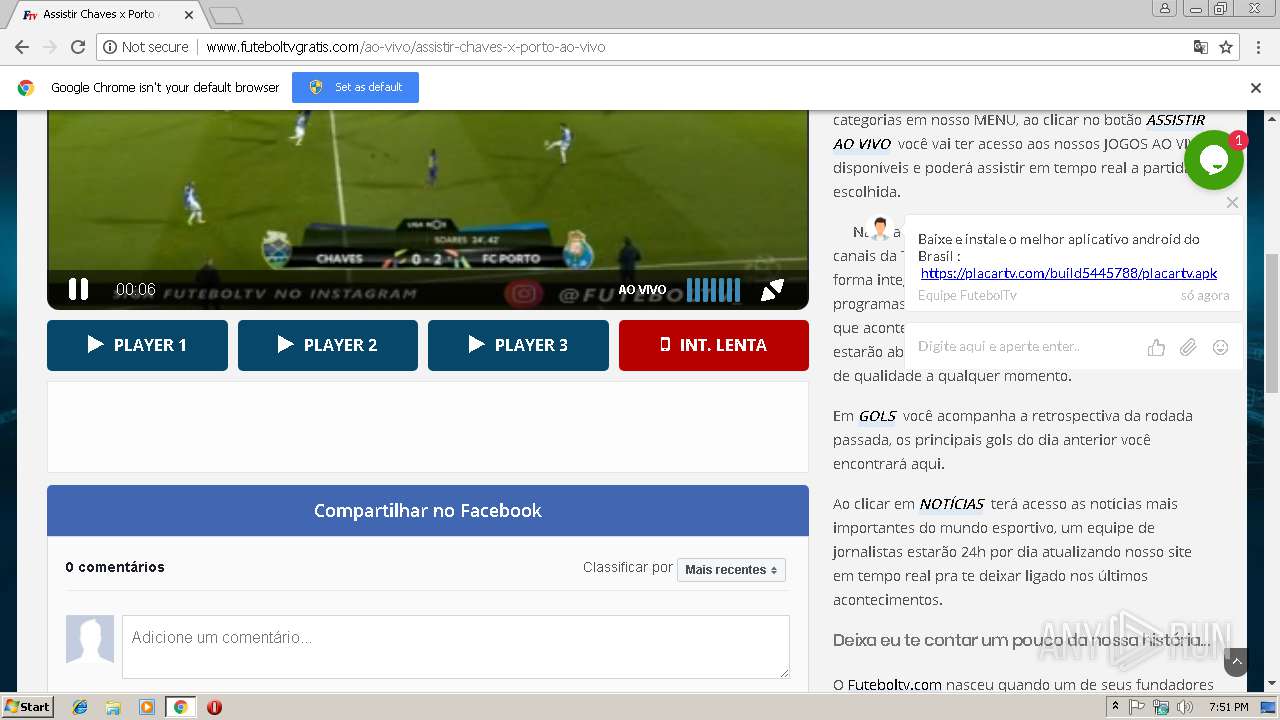The image size is (1280, 720).
Task: Open the Chrome menu with three dots
Action: (1257, 47)
